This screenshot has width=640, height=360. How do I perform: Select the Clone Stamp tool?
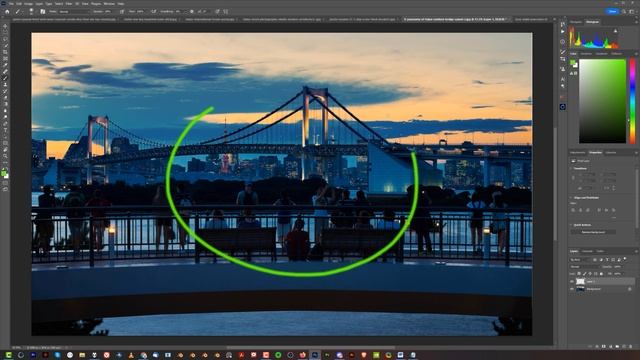point(5,84)
